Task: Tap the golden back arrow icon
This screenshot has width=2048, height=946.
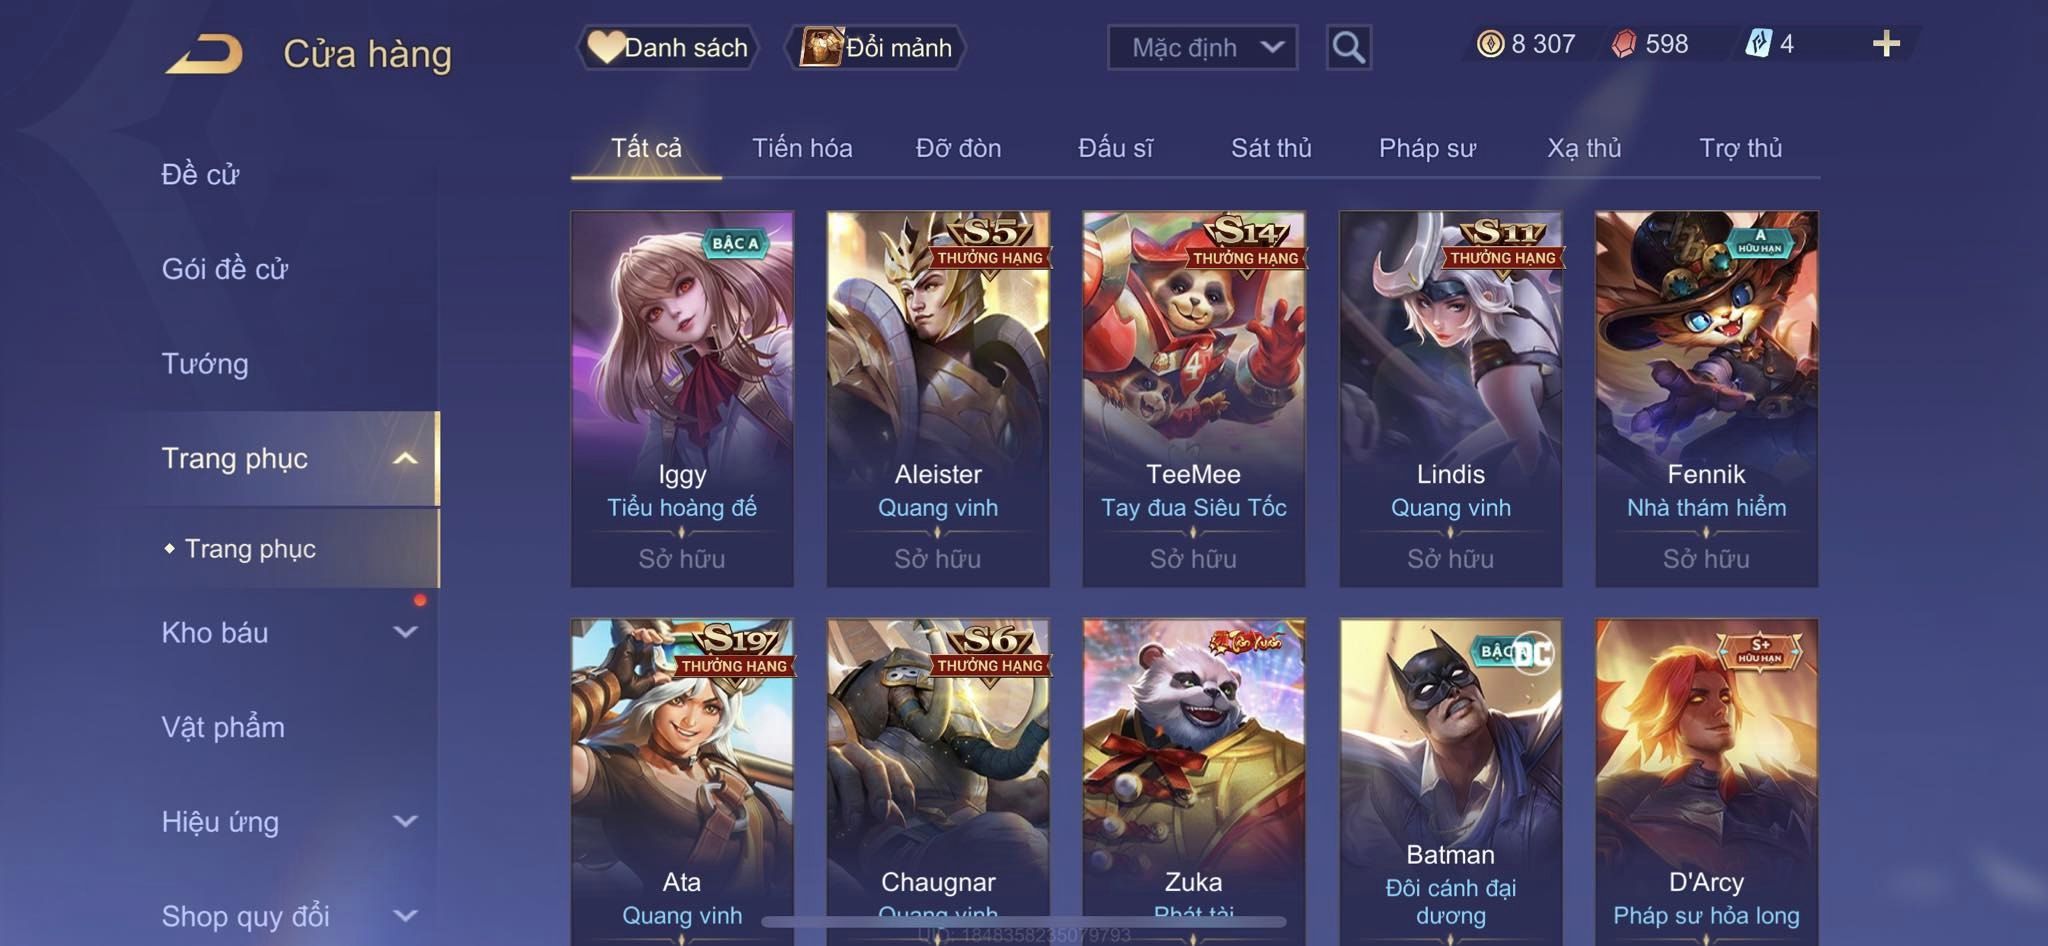Action: (205, 53)
